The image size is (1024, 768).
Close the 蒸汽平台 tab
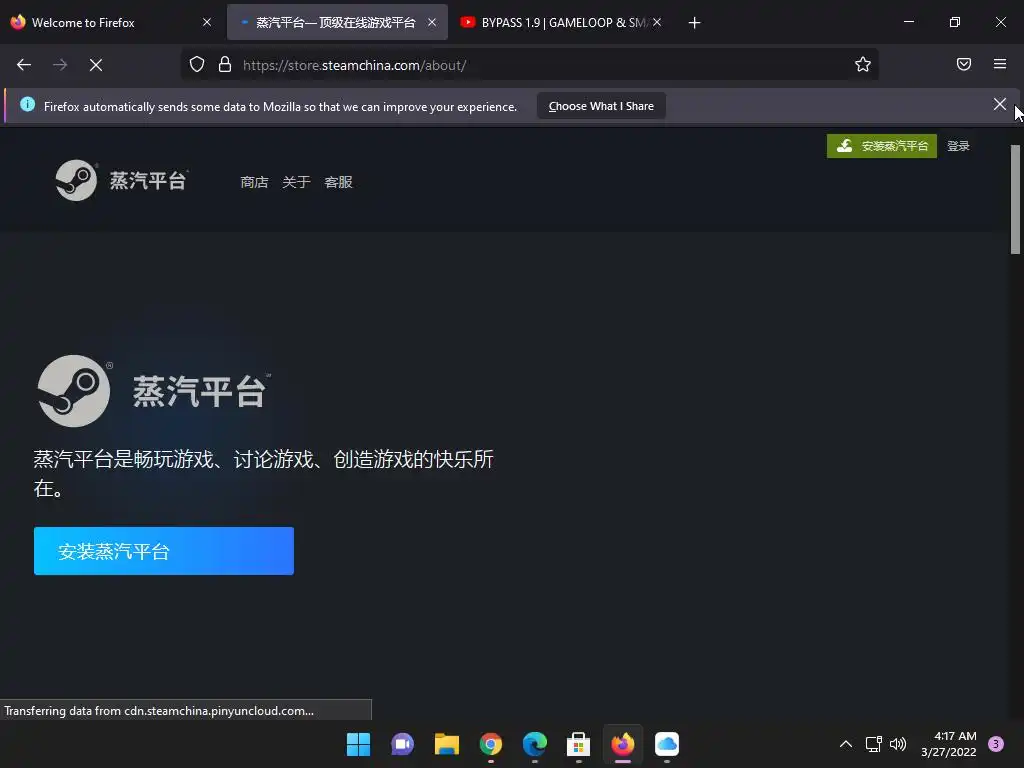click(432, 22)
